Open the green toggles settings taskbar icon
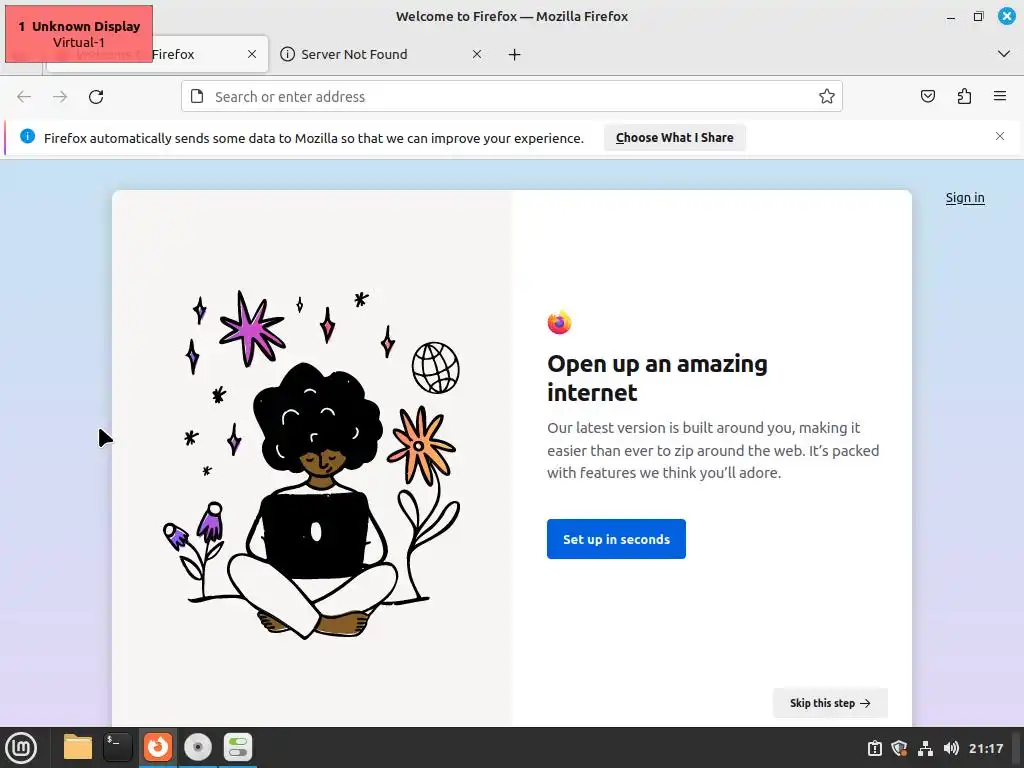 click(x=238, y=747)
